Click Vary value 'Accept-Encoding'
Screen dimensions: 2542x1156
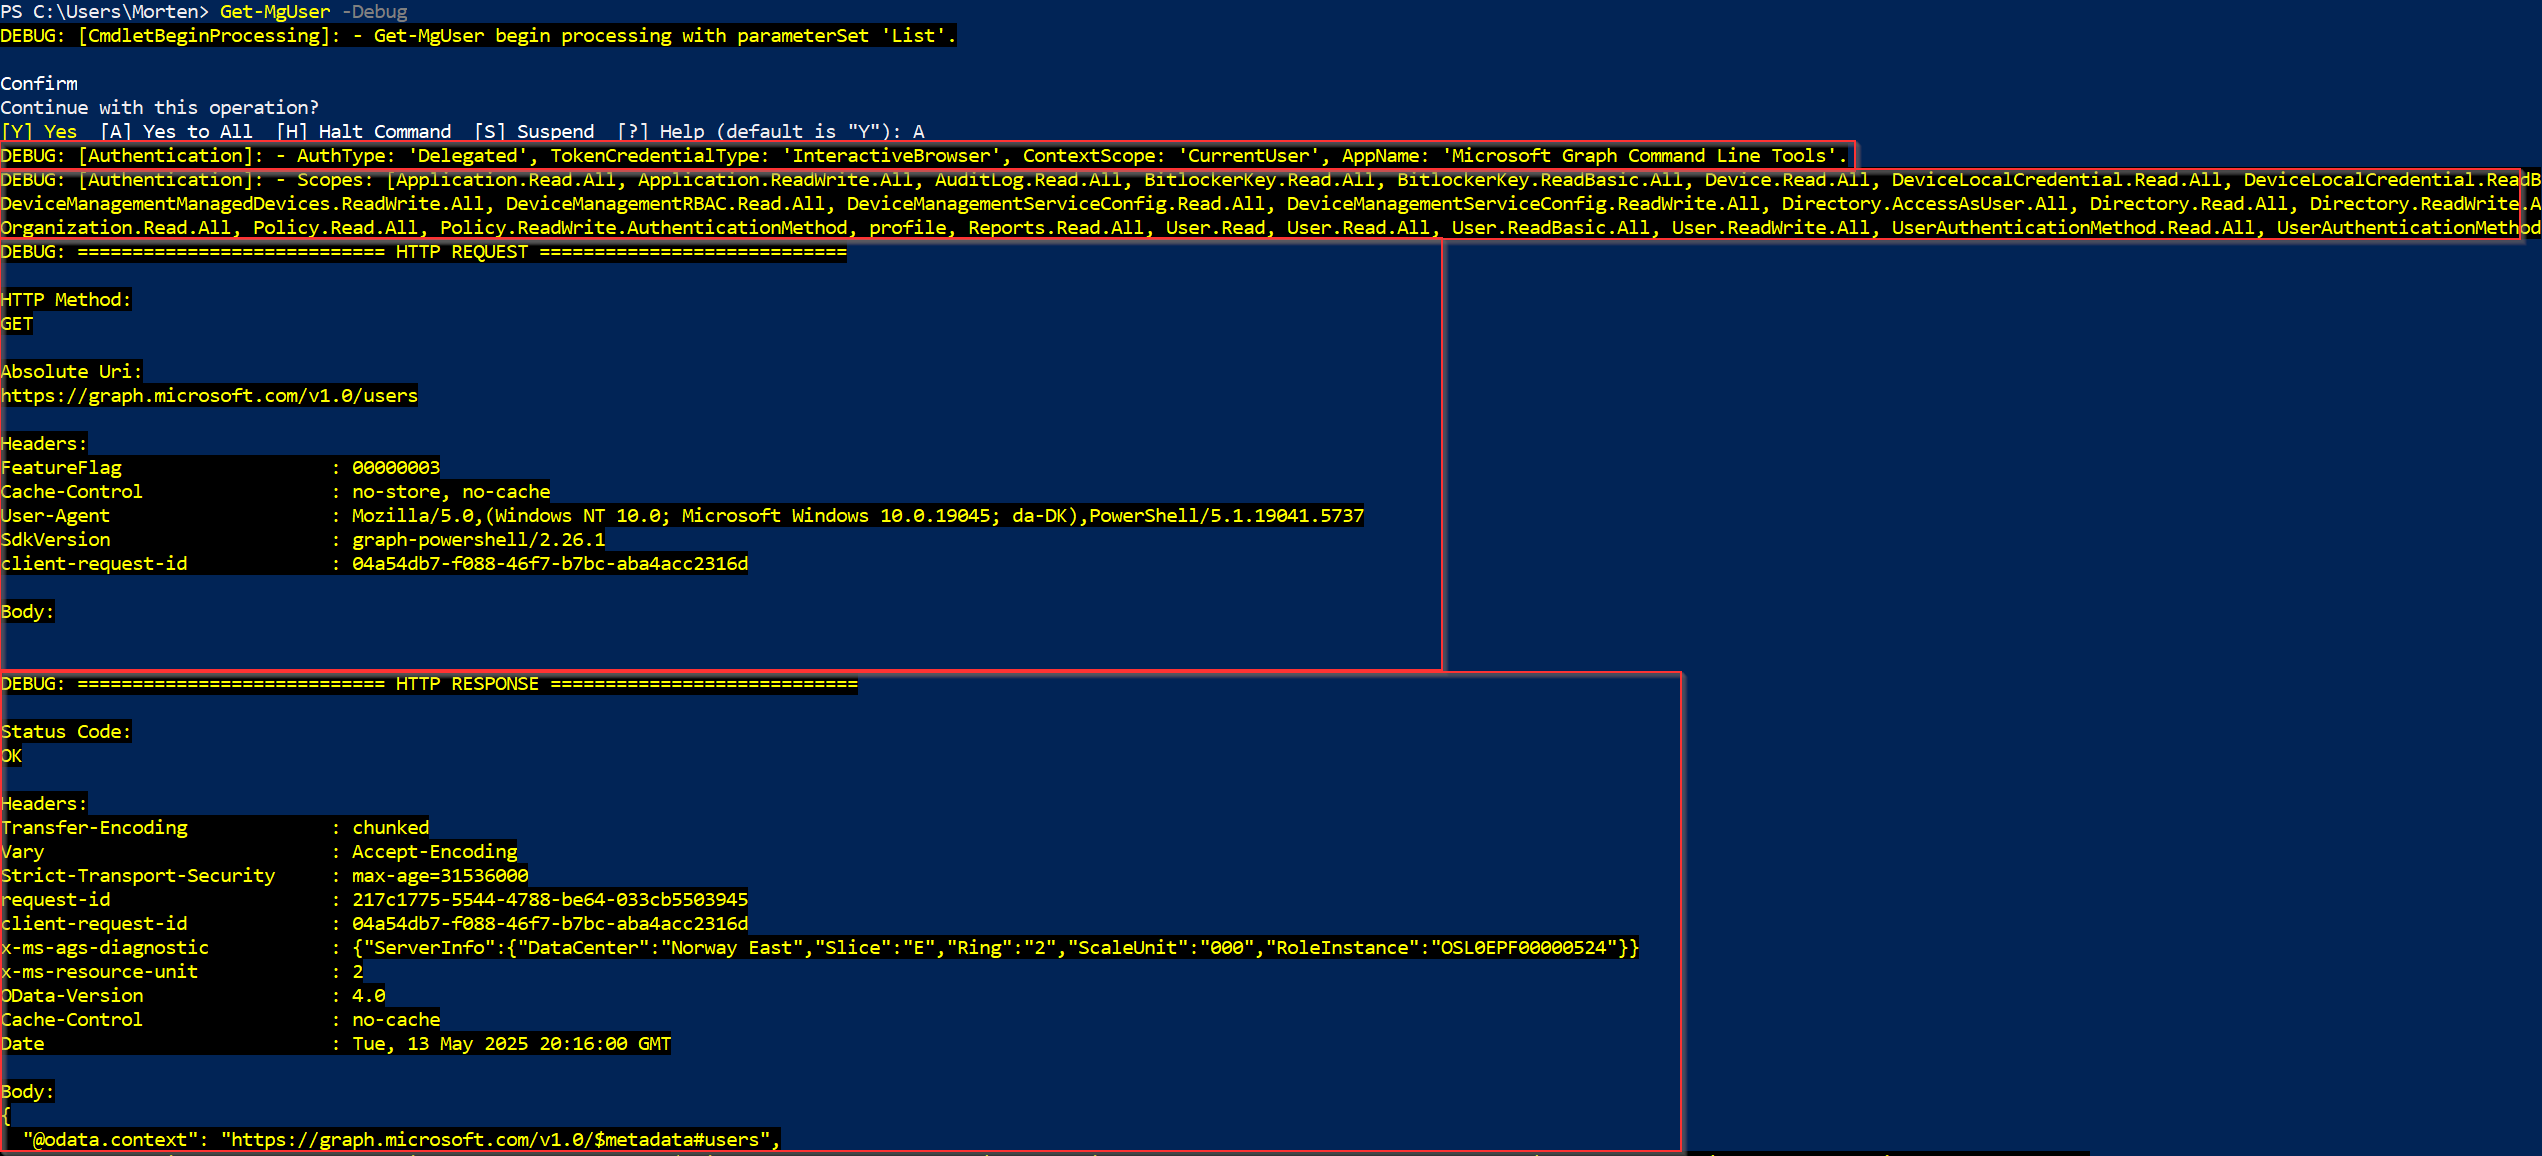[x=435, y=852]
